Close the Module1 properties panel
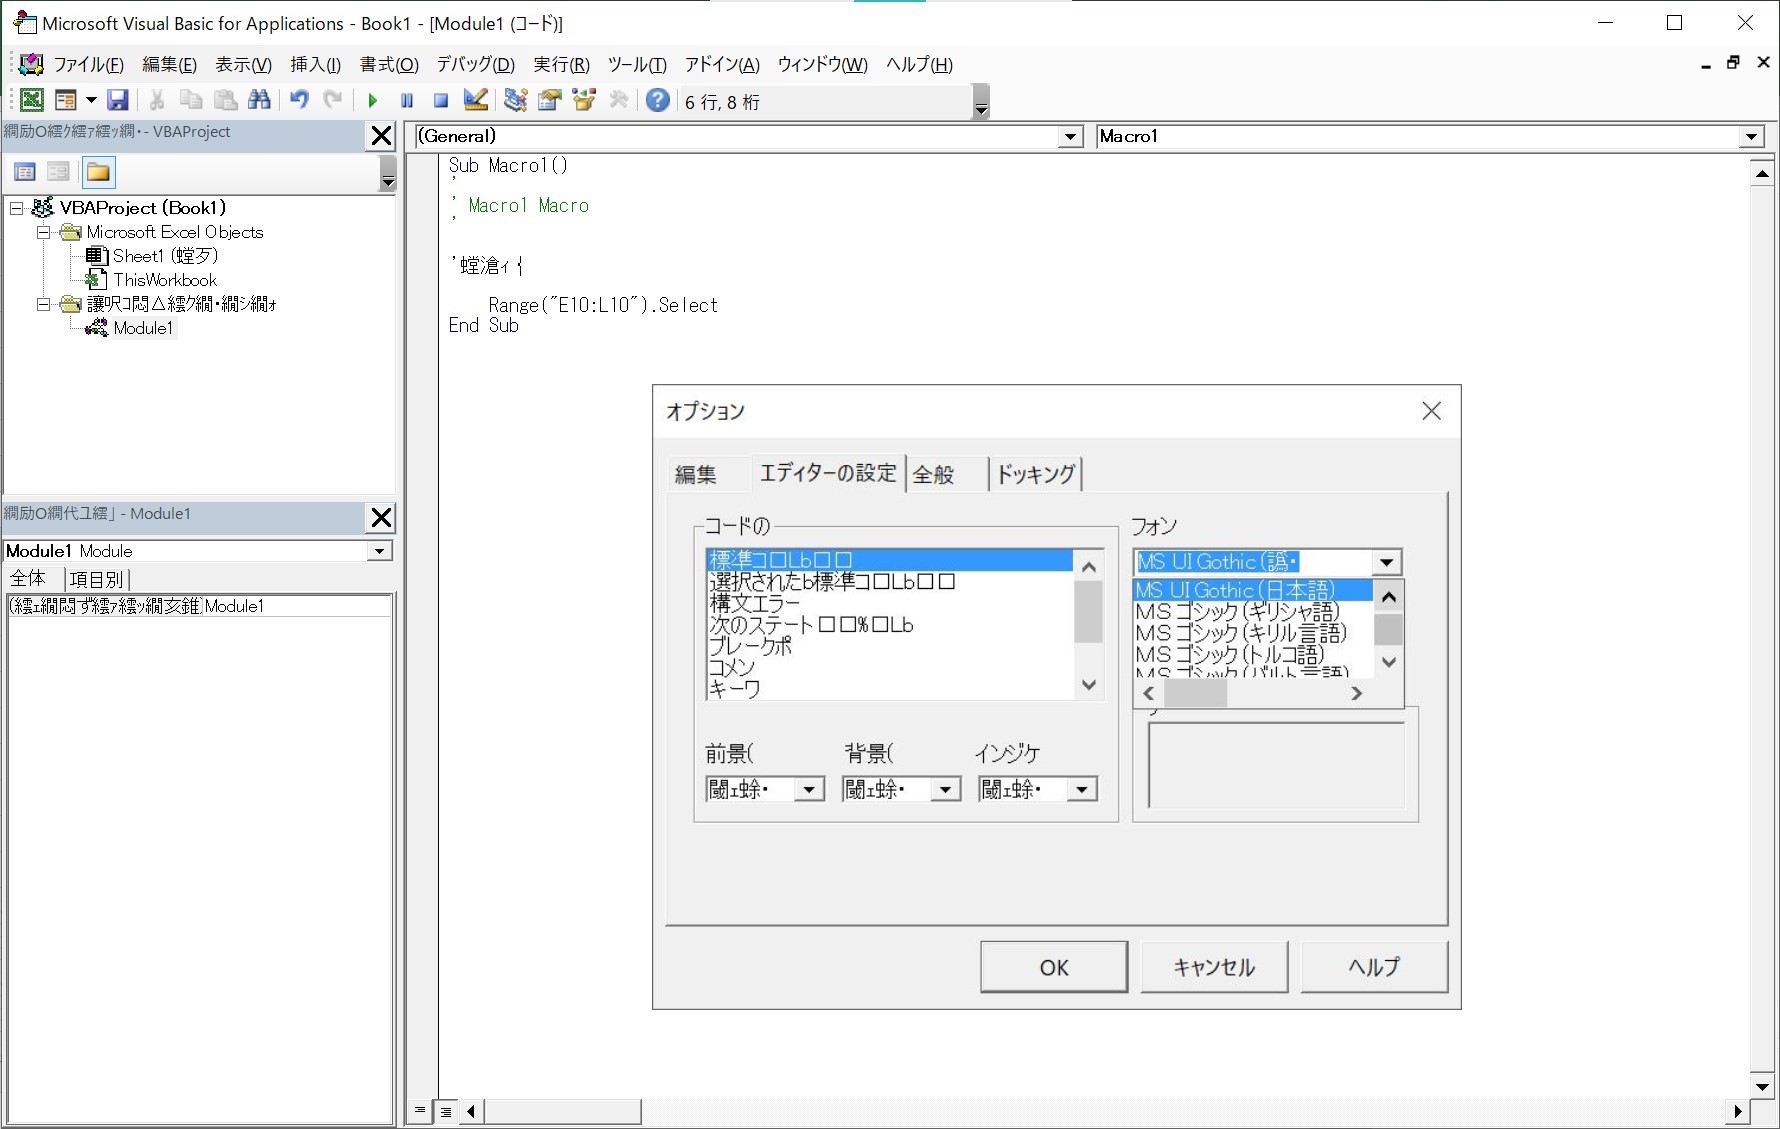Viewport: 1780px width, 1129px height. tap(382, 518)
